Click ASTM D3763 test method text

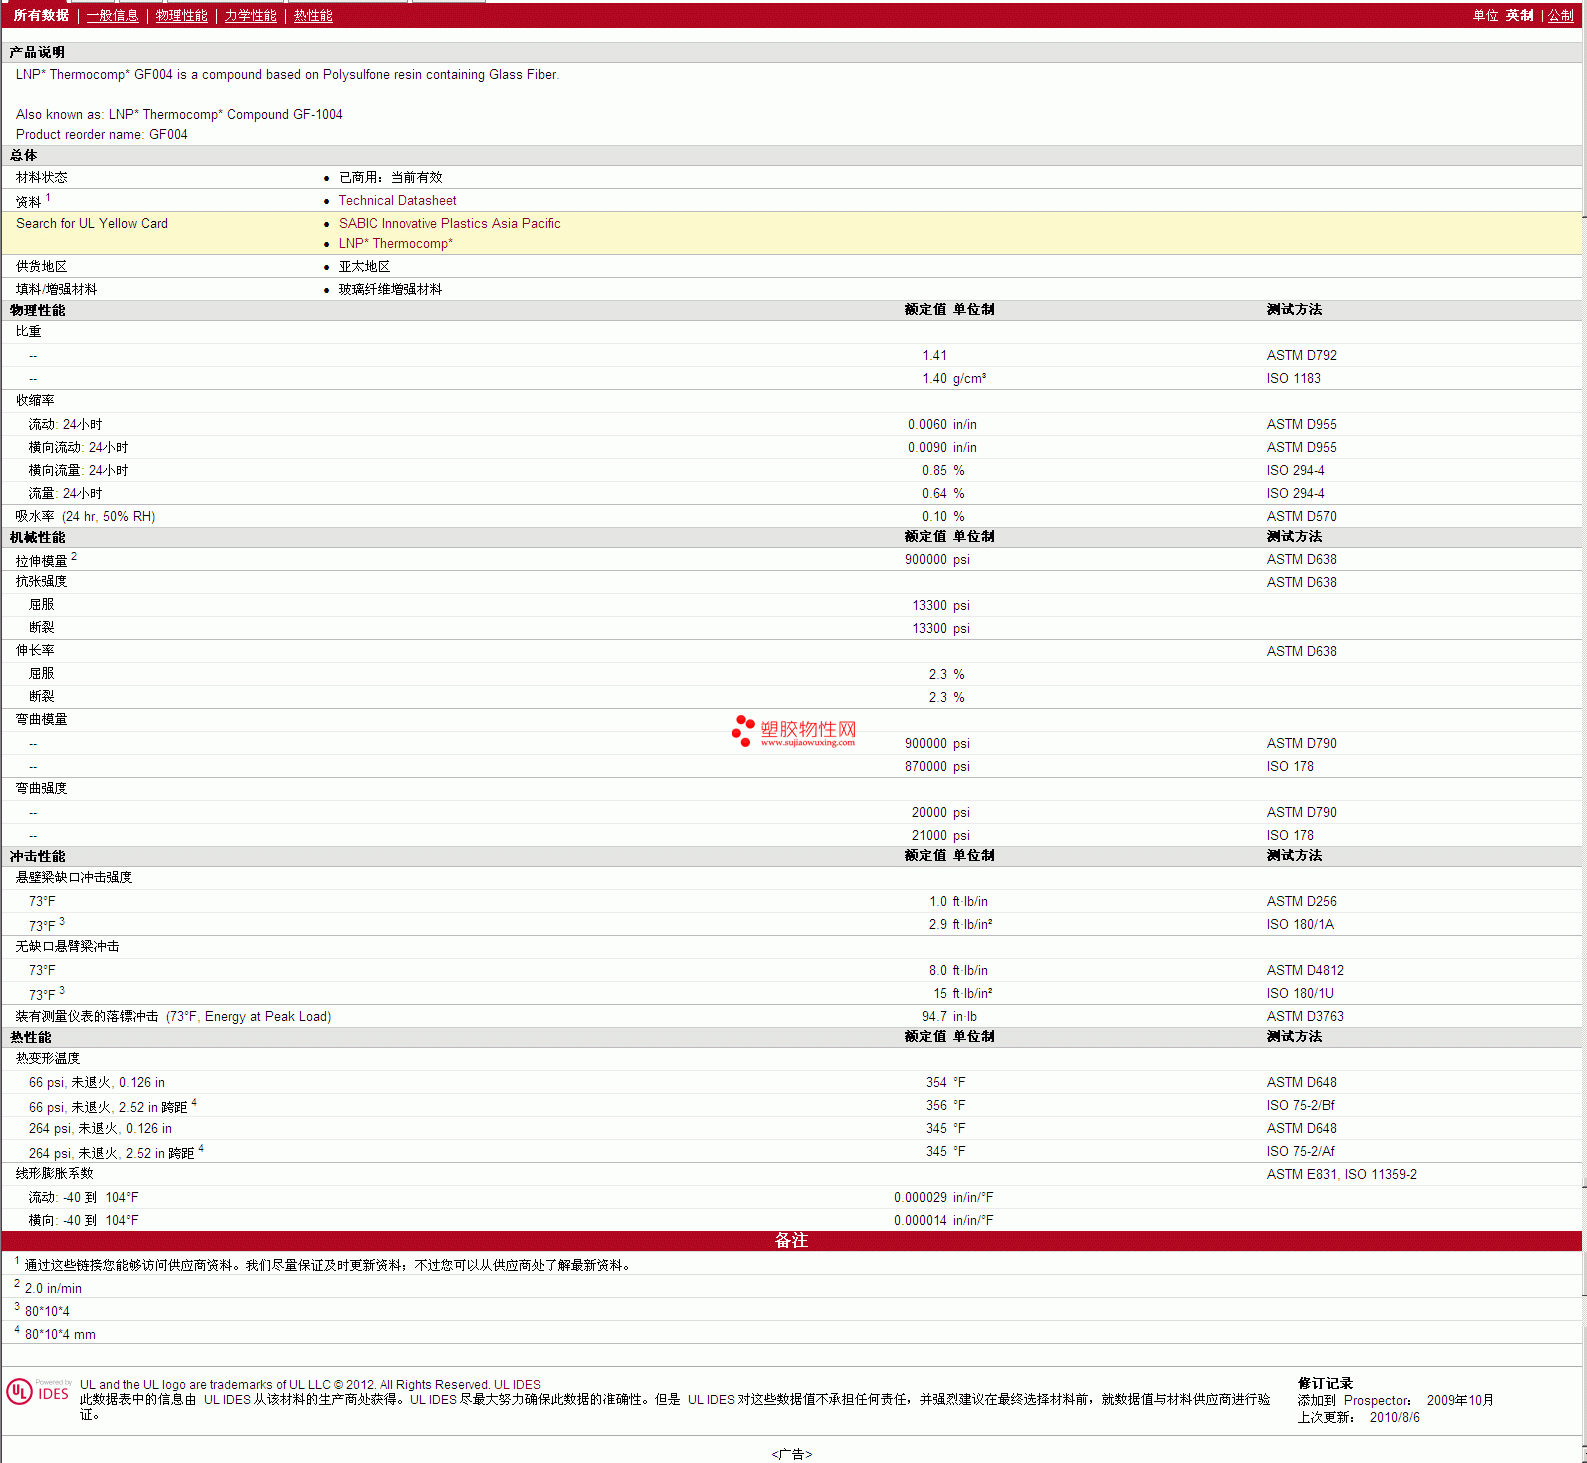click(x=1305, y=1017)
